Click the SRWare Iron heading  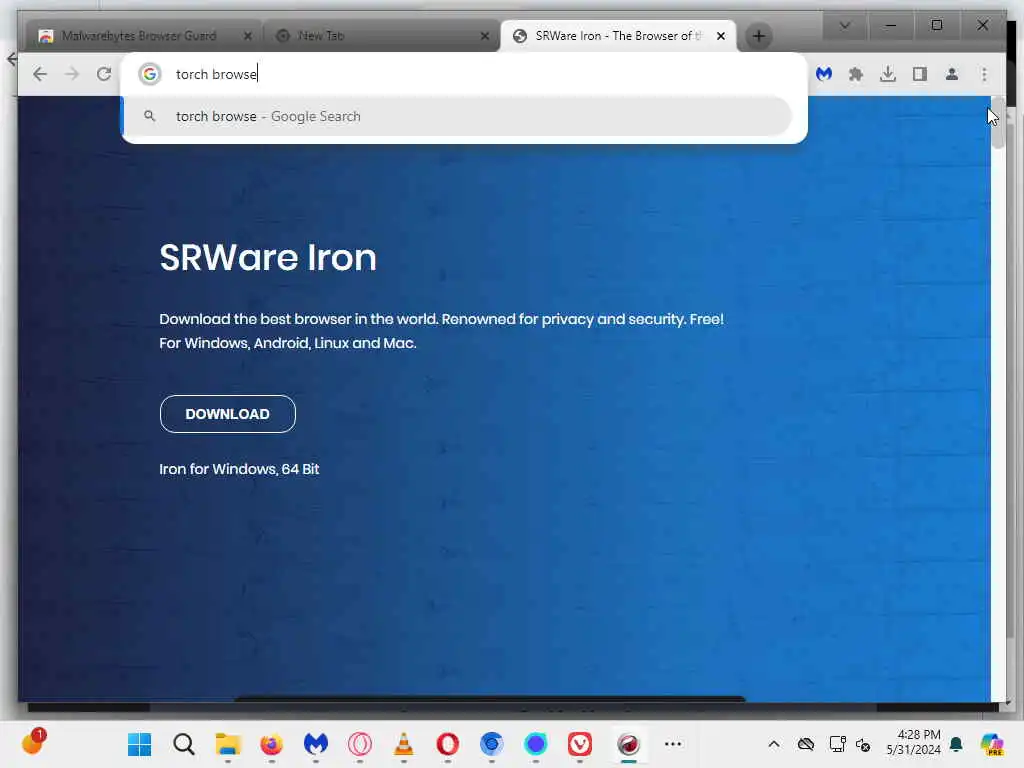pos(268,257)
